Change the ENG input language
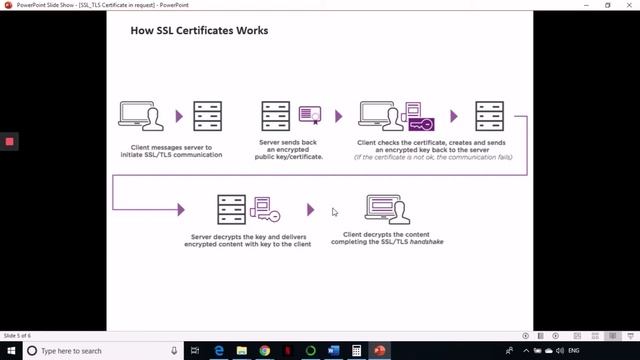This screenshot has height=360, width=640. pos(574,351)
